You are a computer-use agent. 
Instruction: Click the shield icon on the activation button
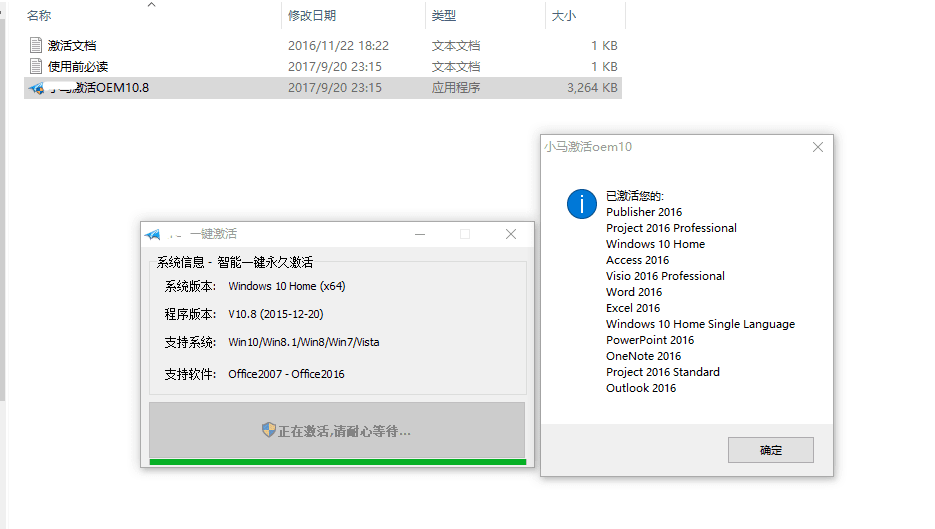point(269,429)
